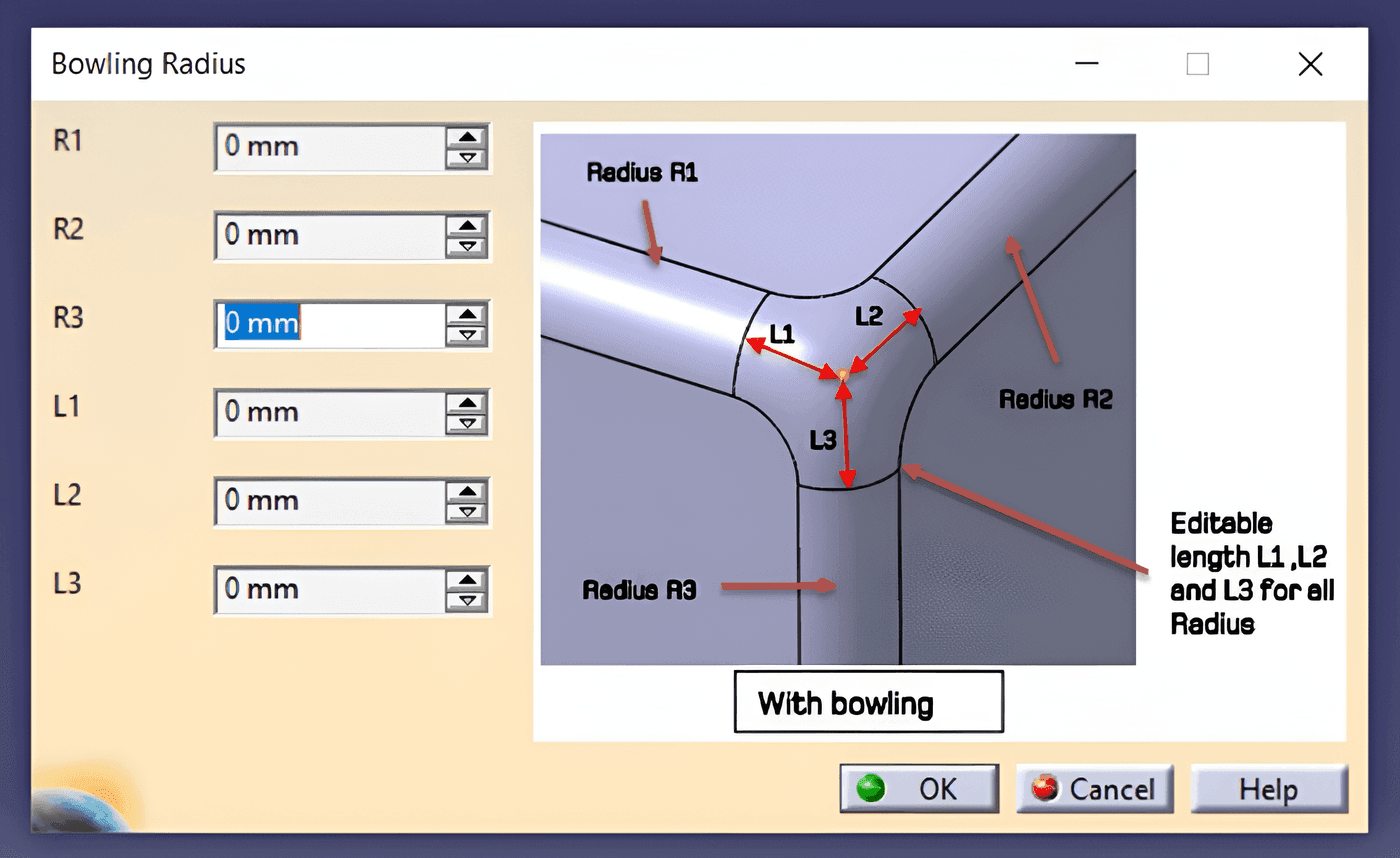Decrease R2 value with down arrow
The image size is (1400, 858).
466,246
